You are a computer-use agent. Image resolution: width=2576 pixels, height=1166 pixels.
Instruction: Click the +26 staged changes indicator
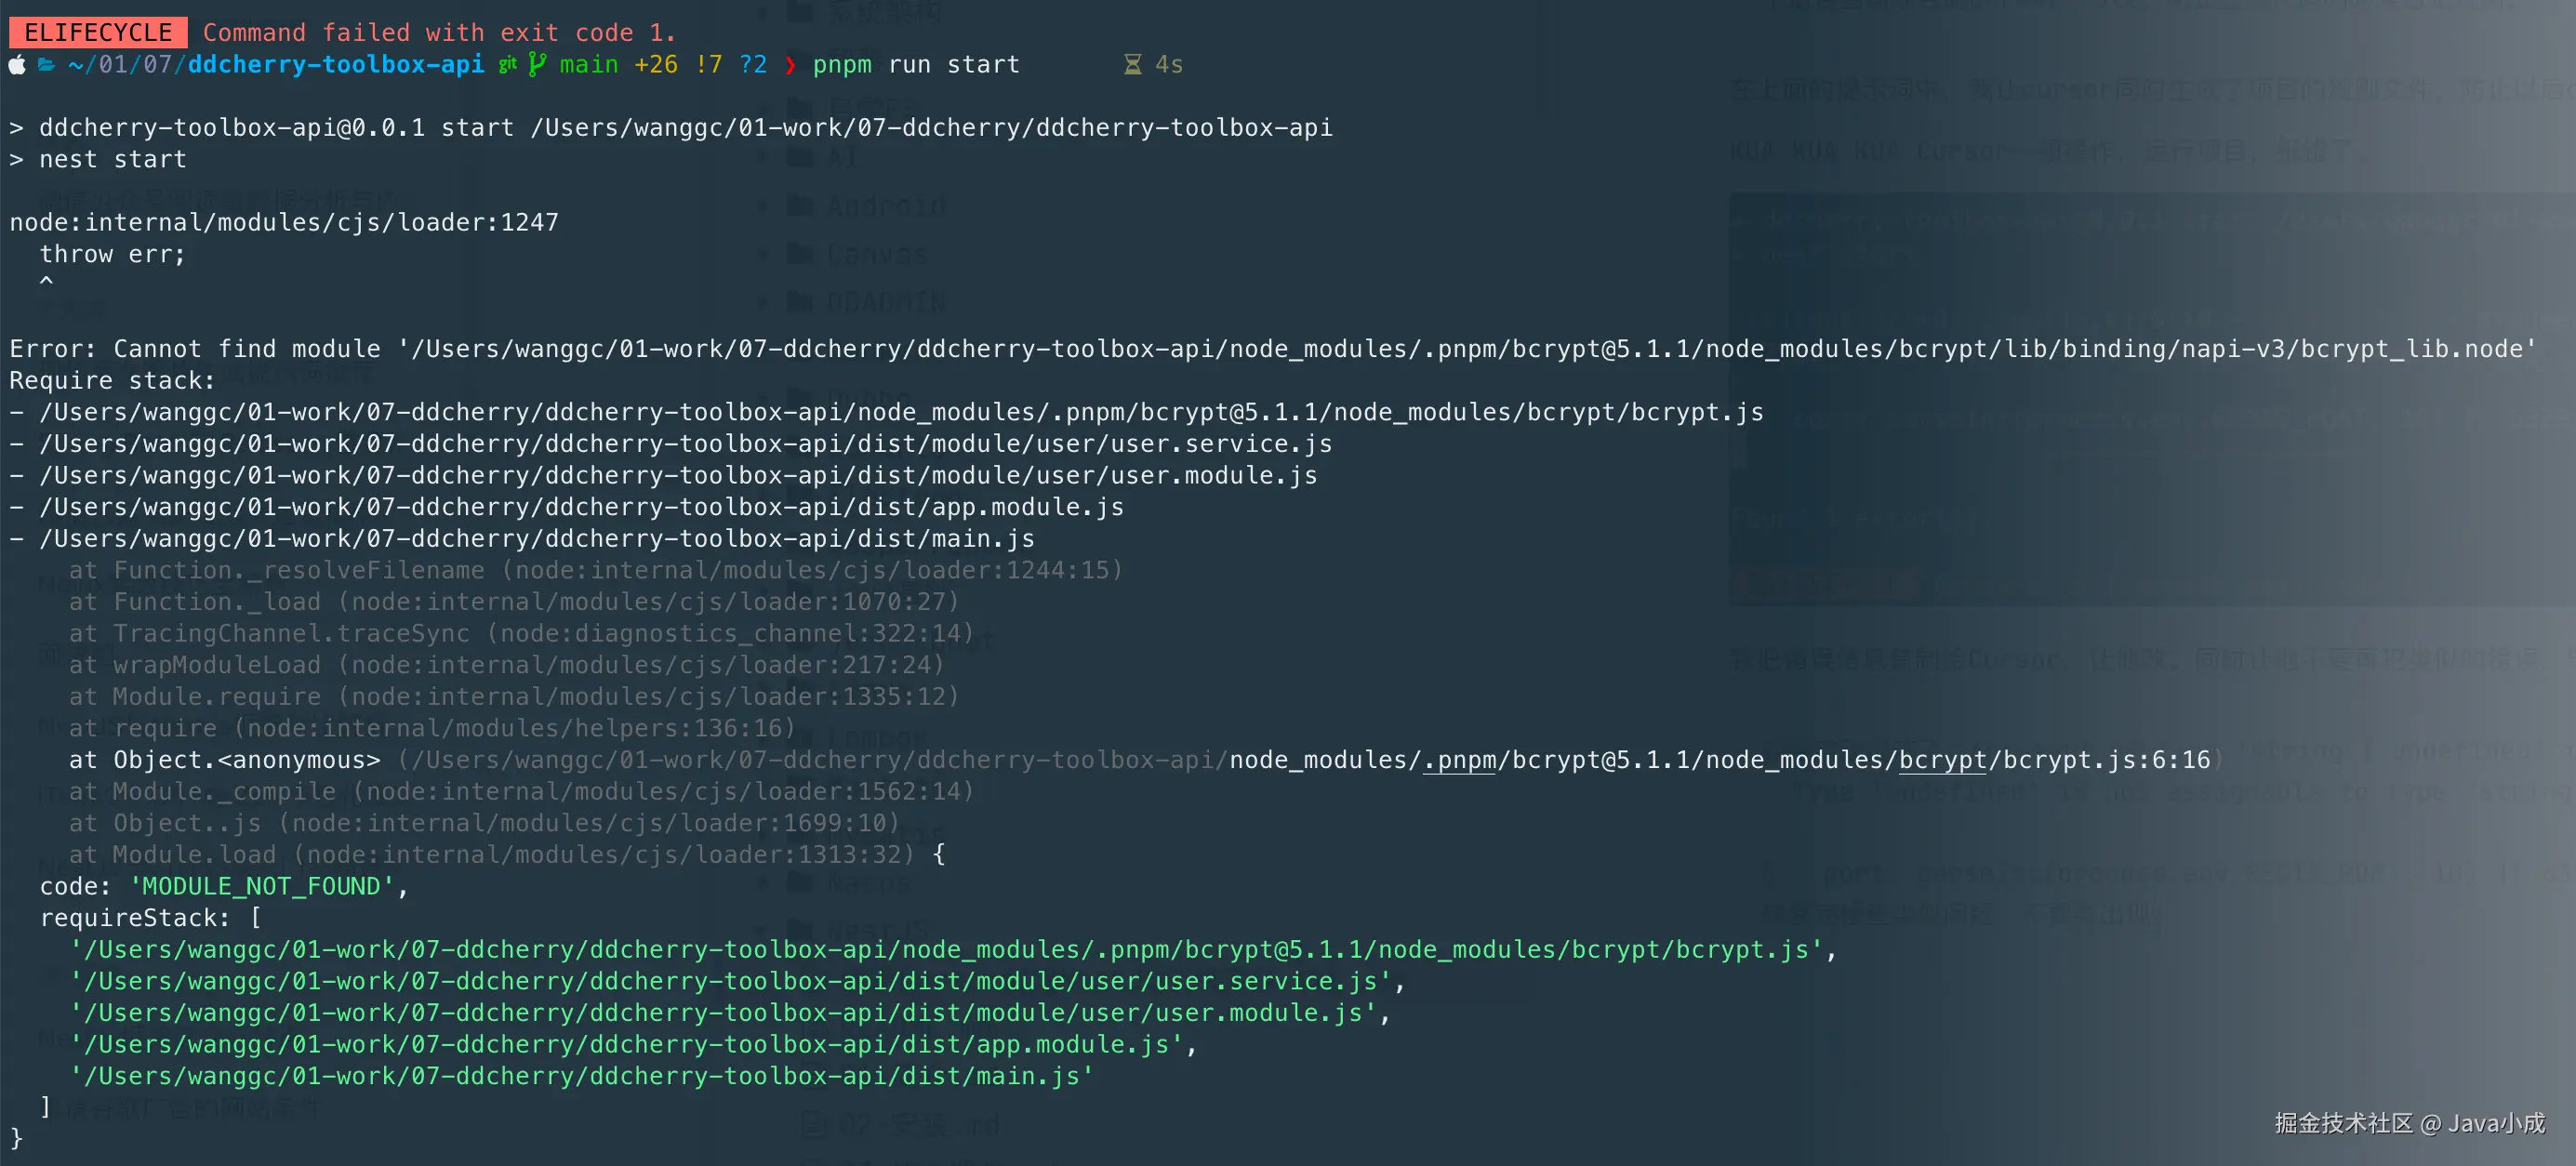(x=656, y=65)
